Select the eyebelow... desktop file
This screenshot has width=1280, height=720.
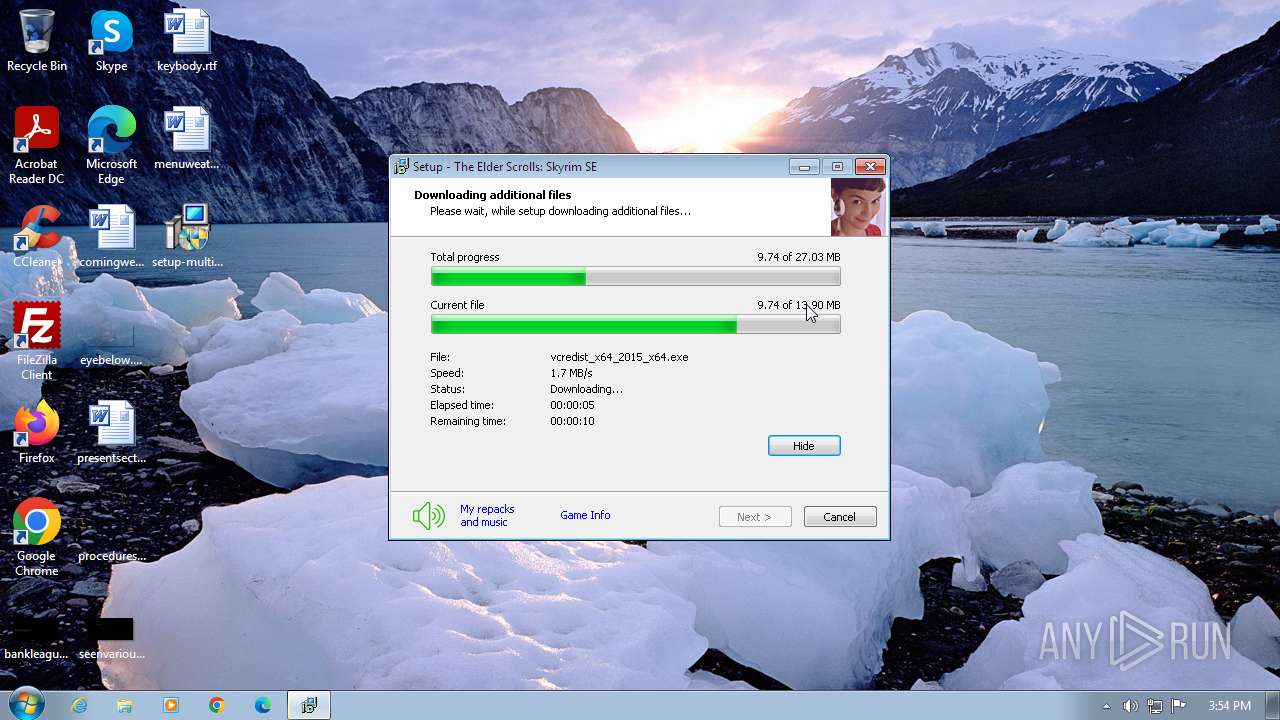pyautogui.click(x=111, y=342)
